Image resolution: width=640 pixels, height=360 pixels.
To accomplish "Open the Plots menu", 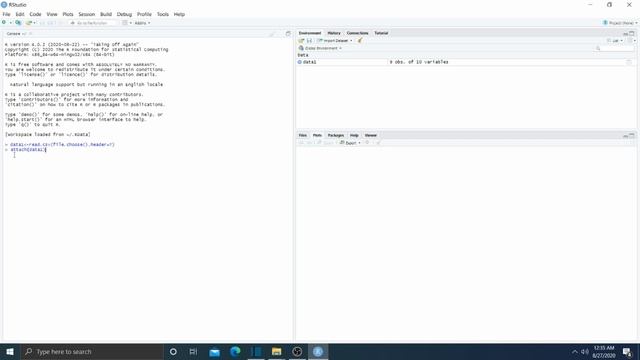I will point(68,14).
